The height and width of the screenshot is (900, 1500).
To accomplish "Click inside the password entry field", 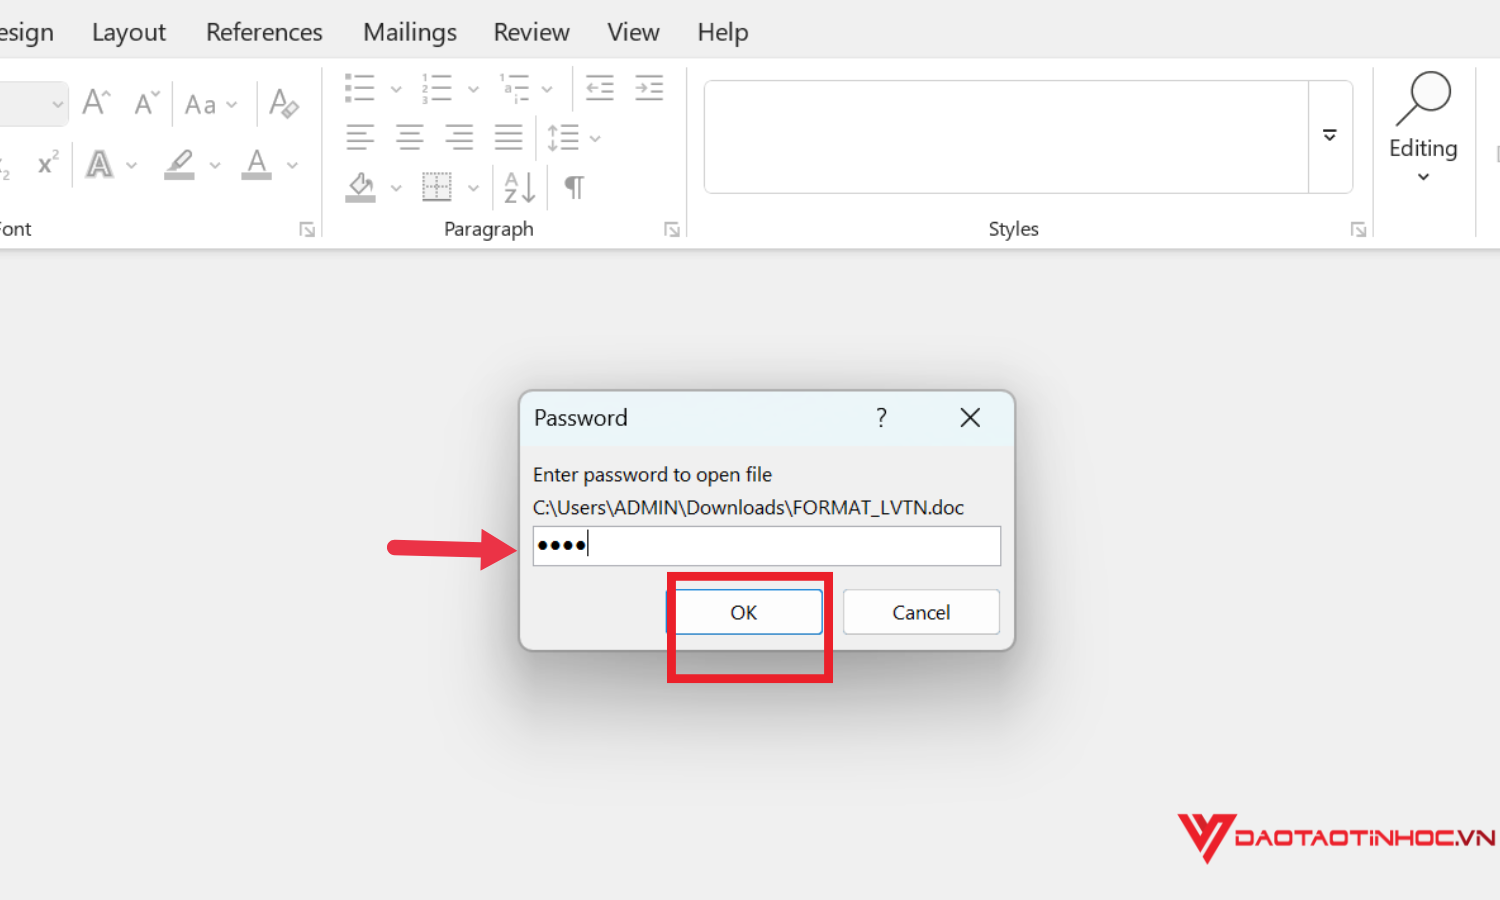I will [x=766, y=545].
